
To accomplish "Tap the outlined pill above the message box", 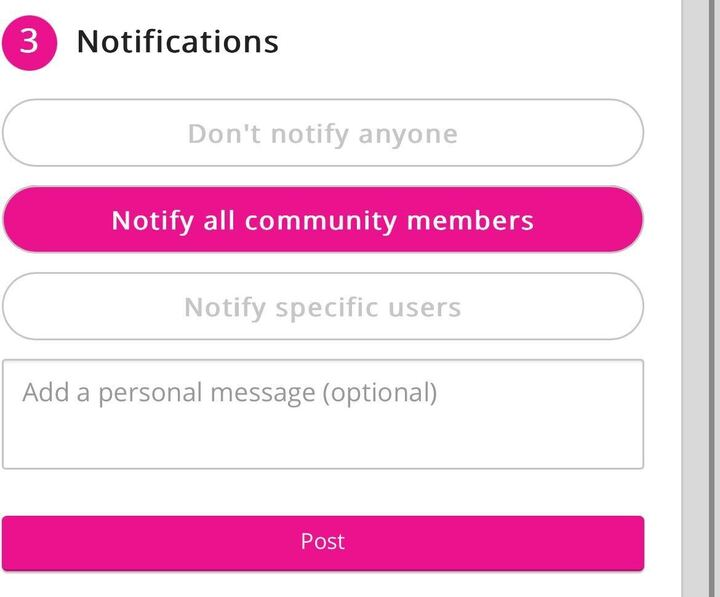I will click(322, 307).
